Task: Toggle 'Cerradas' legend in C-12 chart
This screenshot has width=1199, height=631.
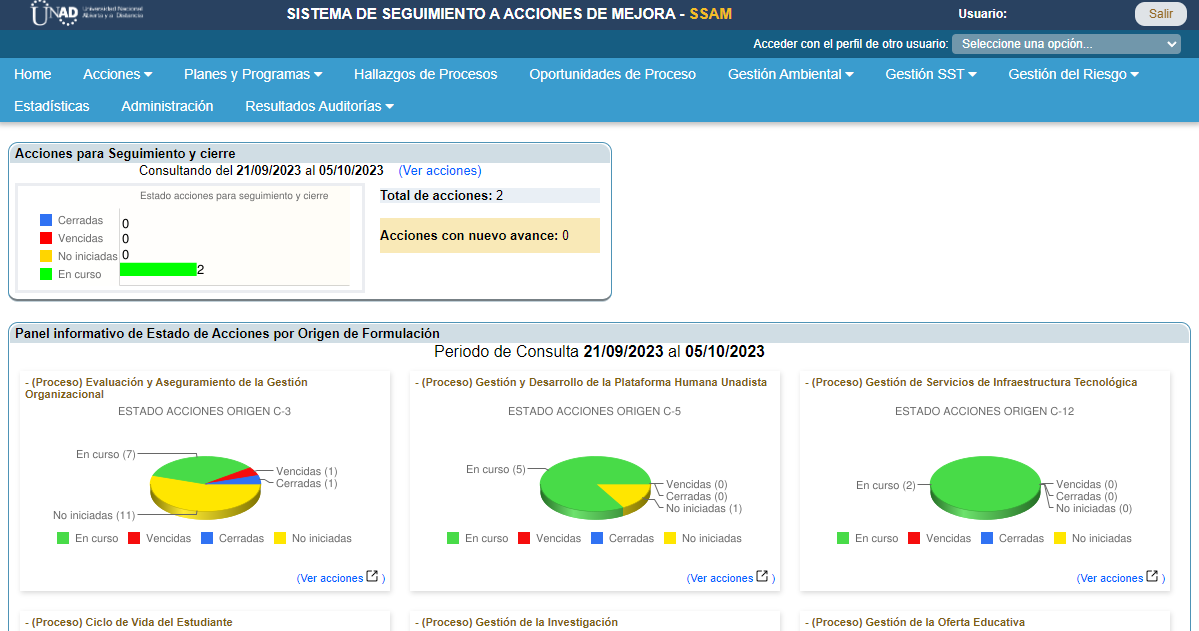Action: (x=1012, y=538)
